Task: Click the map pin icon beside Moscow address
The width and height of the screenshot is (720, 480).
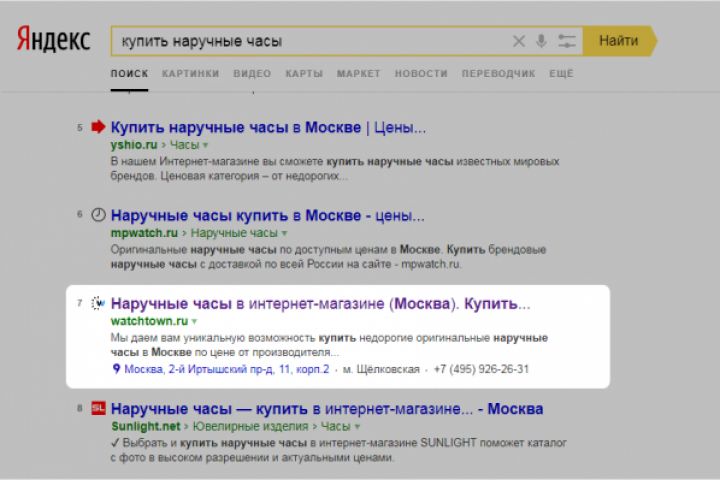Action: tap(116, 369)
